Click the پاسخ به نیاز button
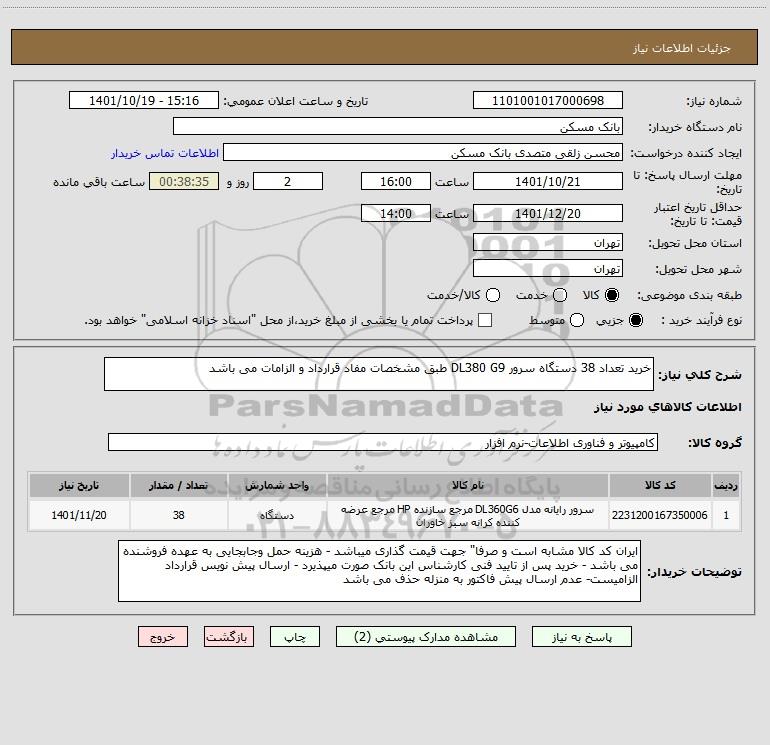Image resolution: width=770 pixels, height=745 pixels. tap(582, 637)
